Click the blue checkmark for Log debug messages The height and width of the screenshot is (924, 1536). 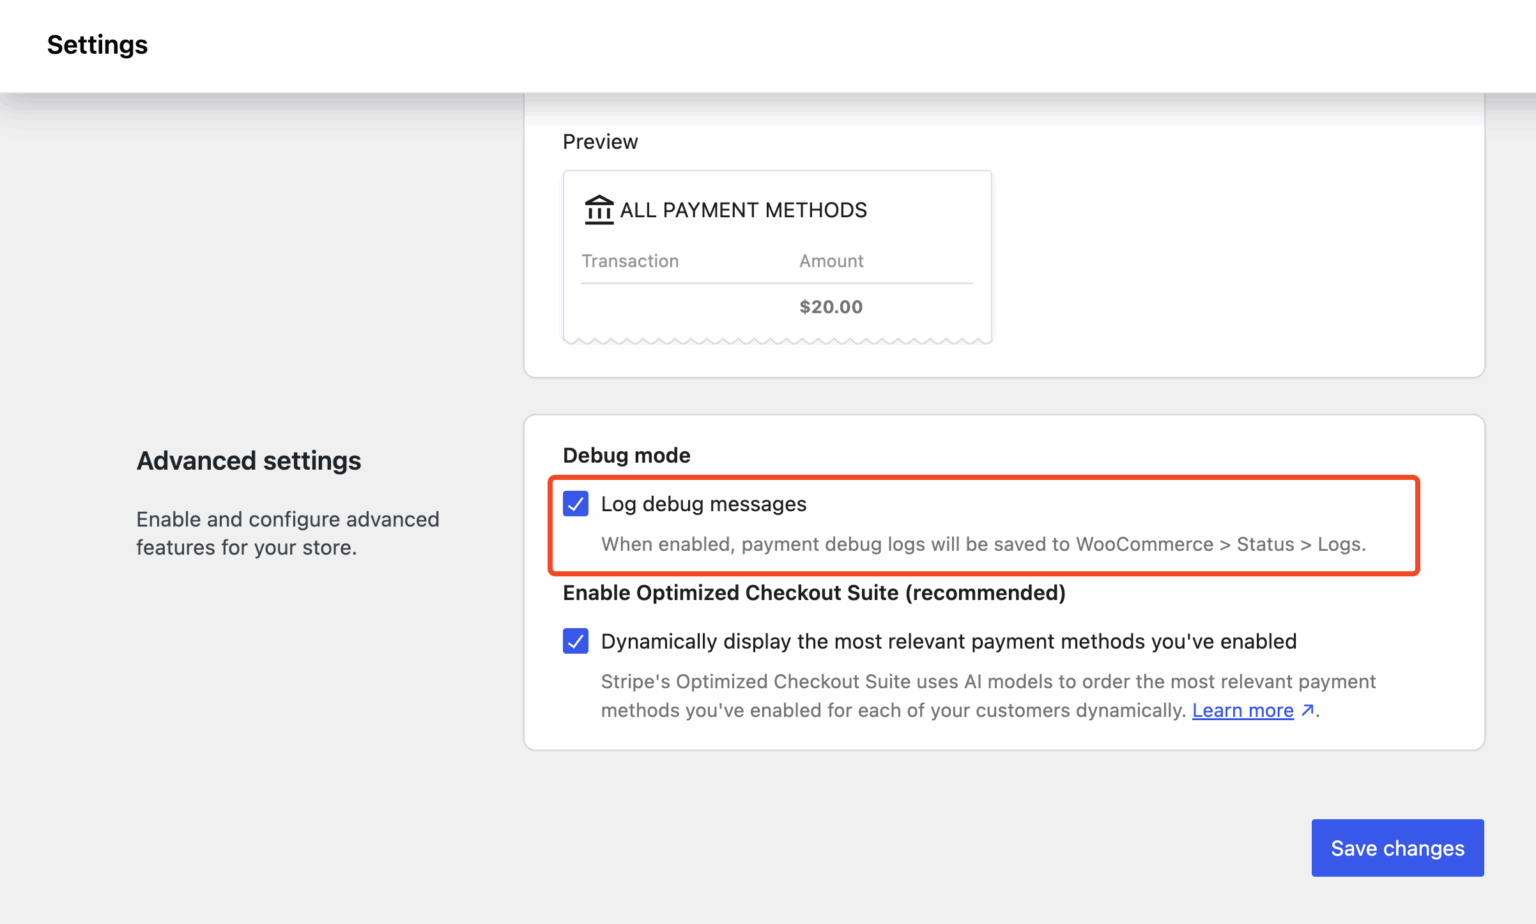click(x=575, y=504)
